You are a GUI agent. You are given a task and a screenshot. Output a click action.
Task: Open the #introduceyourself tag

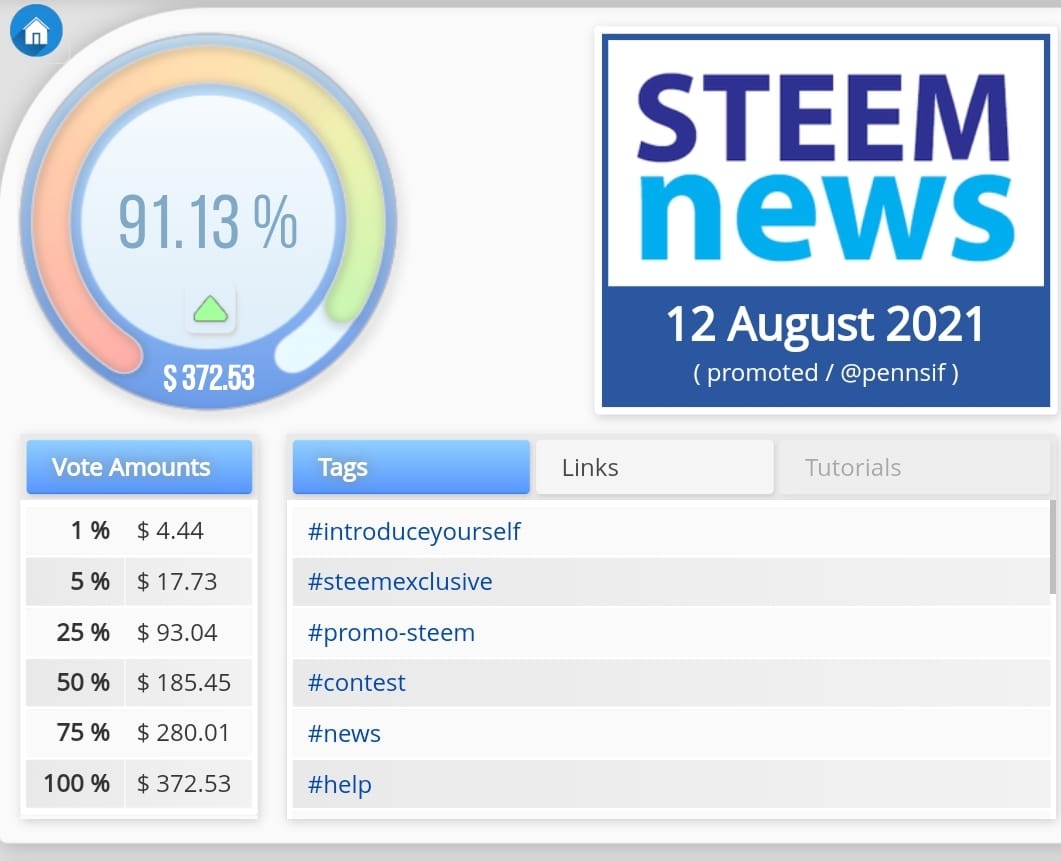pos(413,532)
